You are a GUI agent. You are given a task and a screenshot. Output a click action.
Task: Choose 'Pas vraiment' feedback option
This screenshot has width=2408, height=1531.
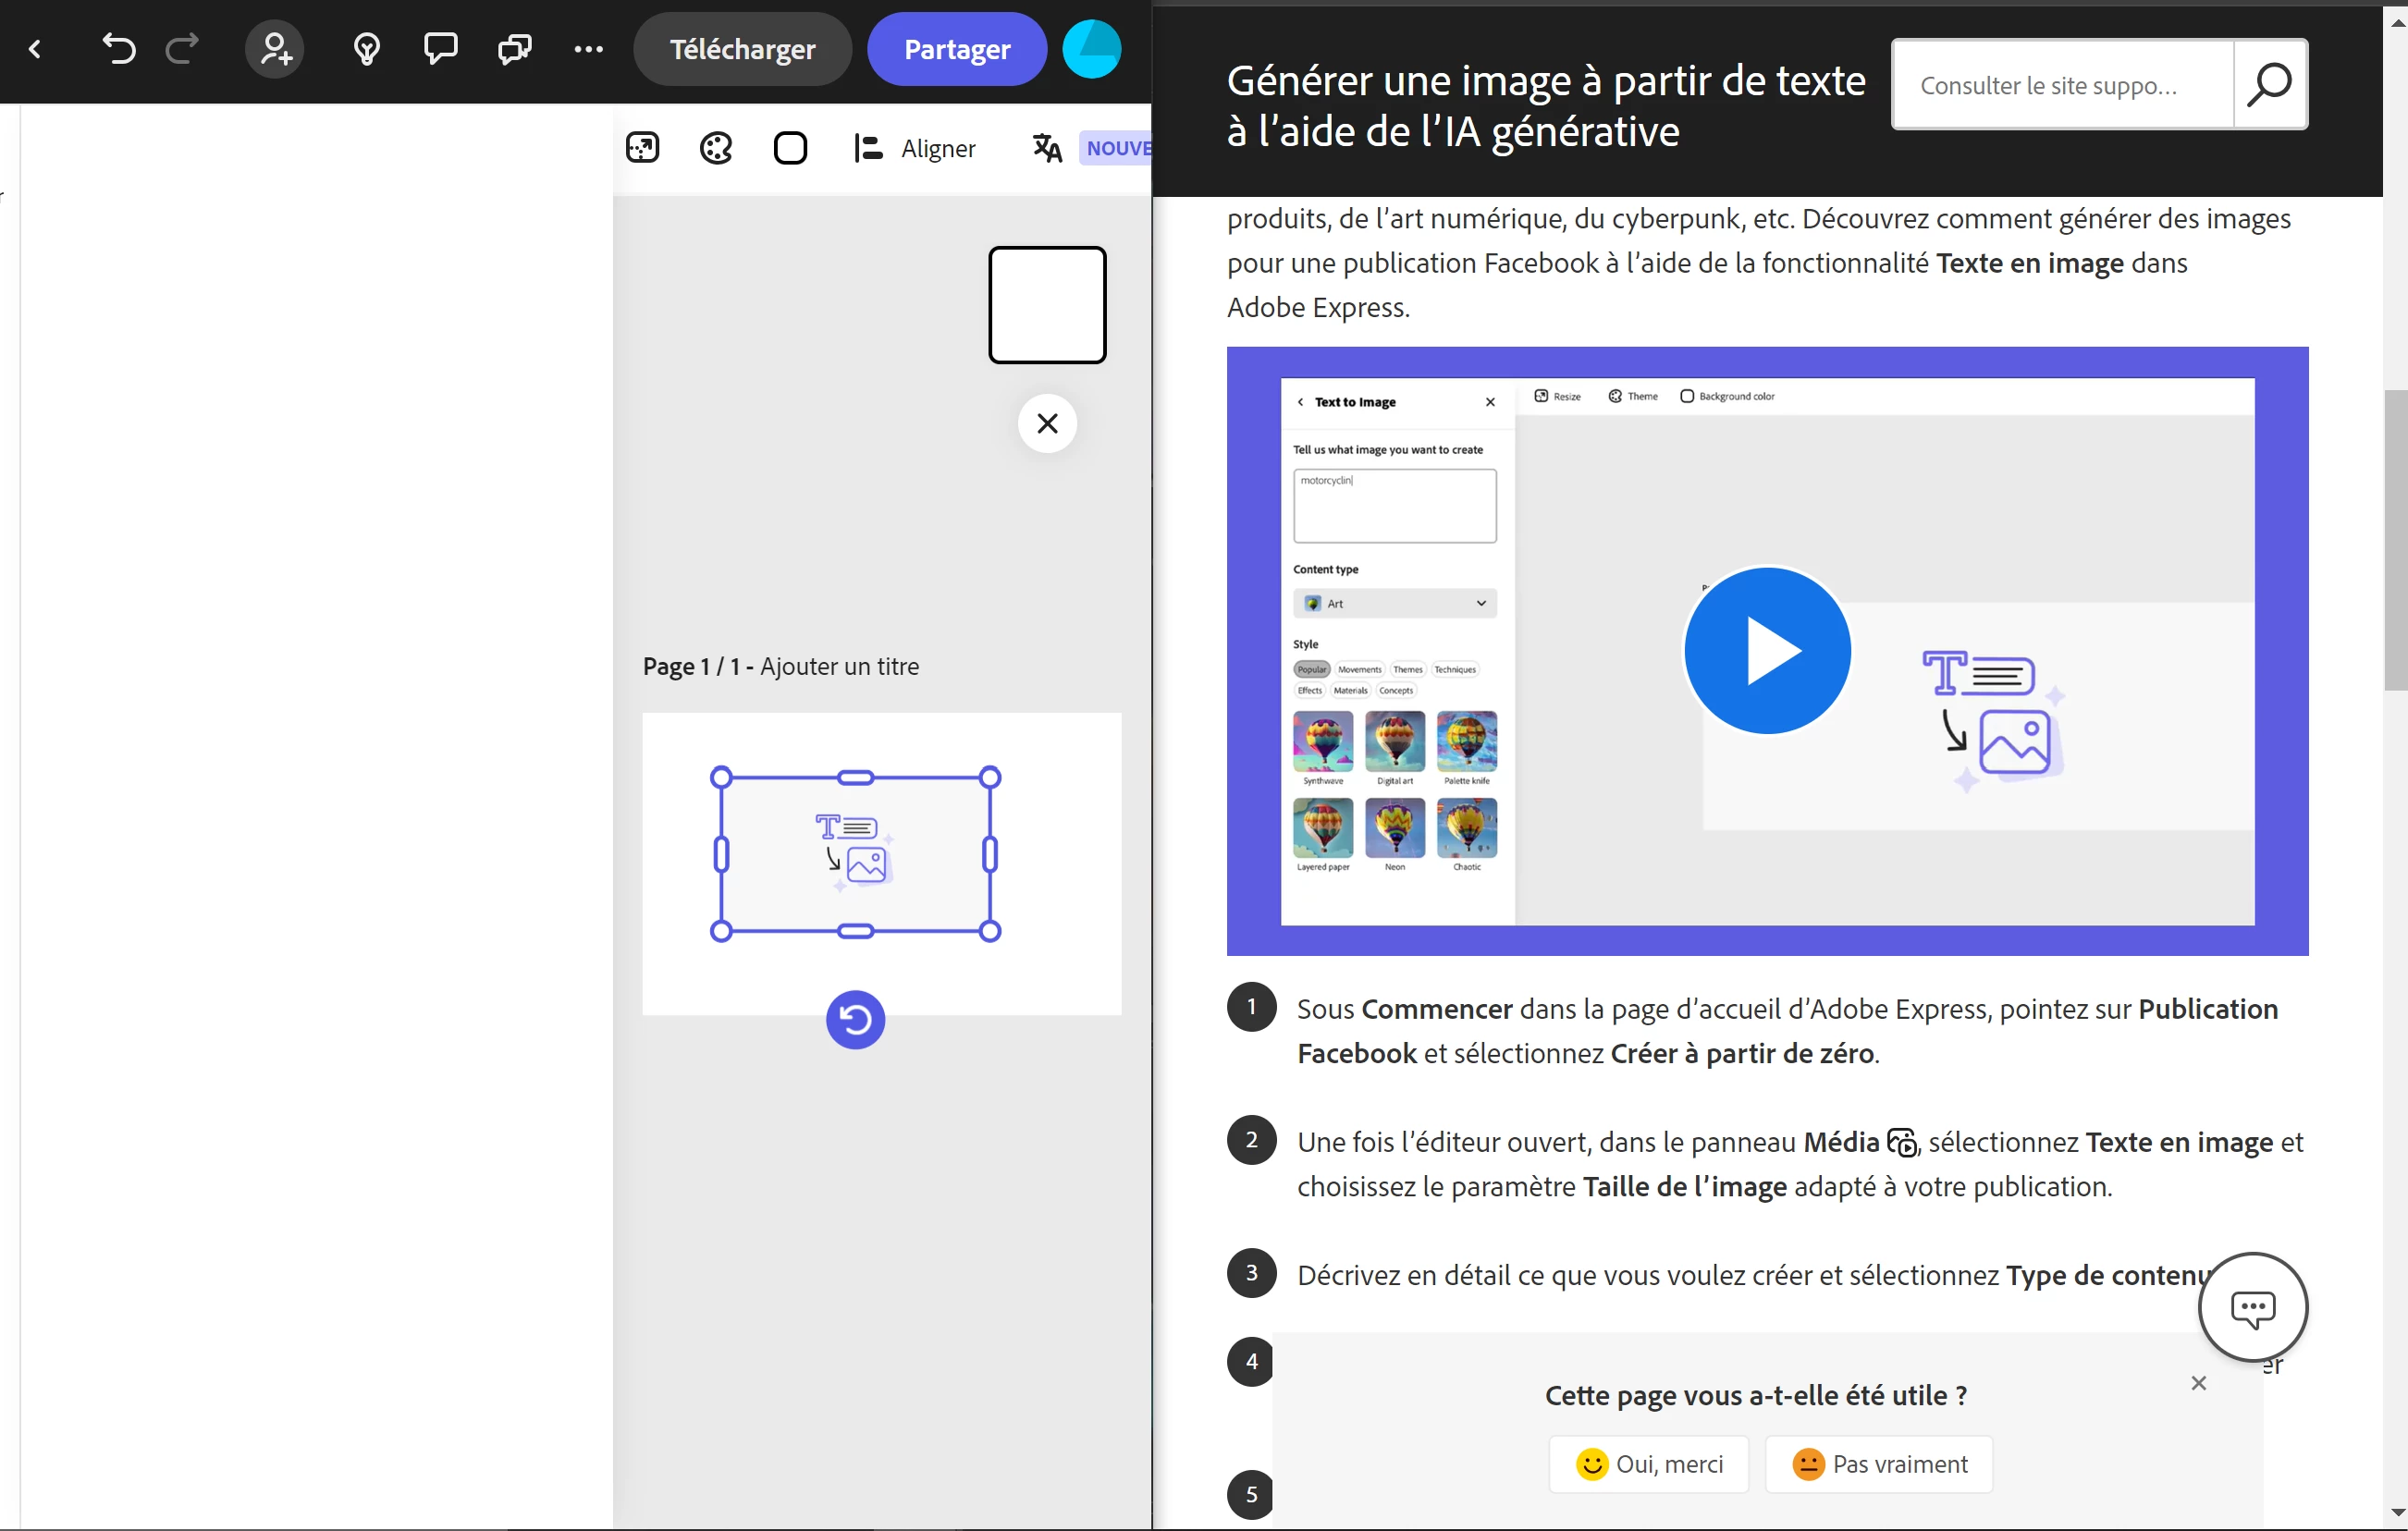(1878, 1464)
